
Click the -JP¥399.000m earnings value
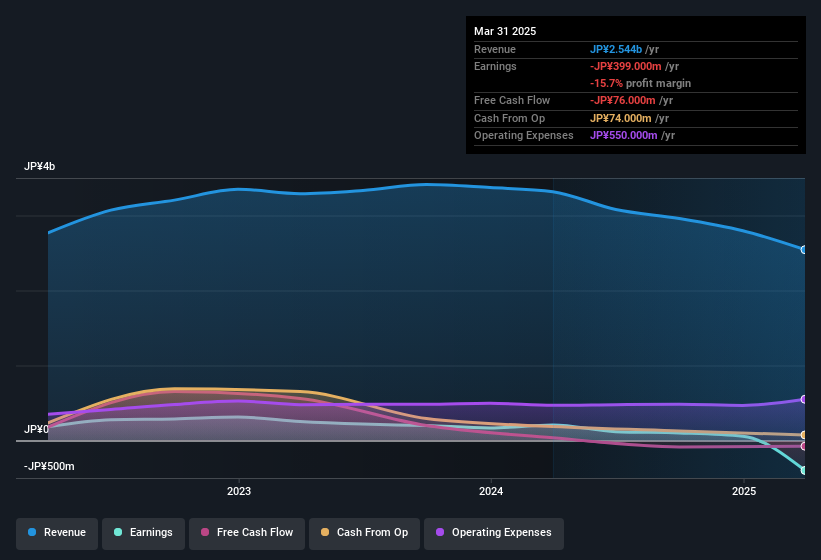click(626, 66)
